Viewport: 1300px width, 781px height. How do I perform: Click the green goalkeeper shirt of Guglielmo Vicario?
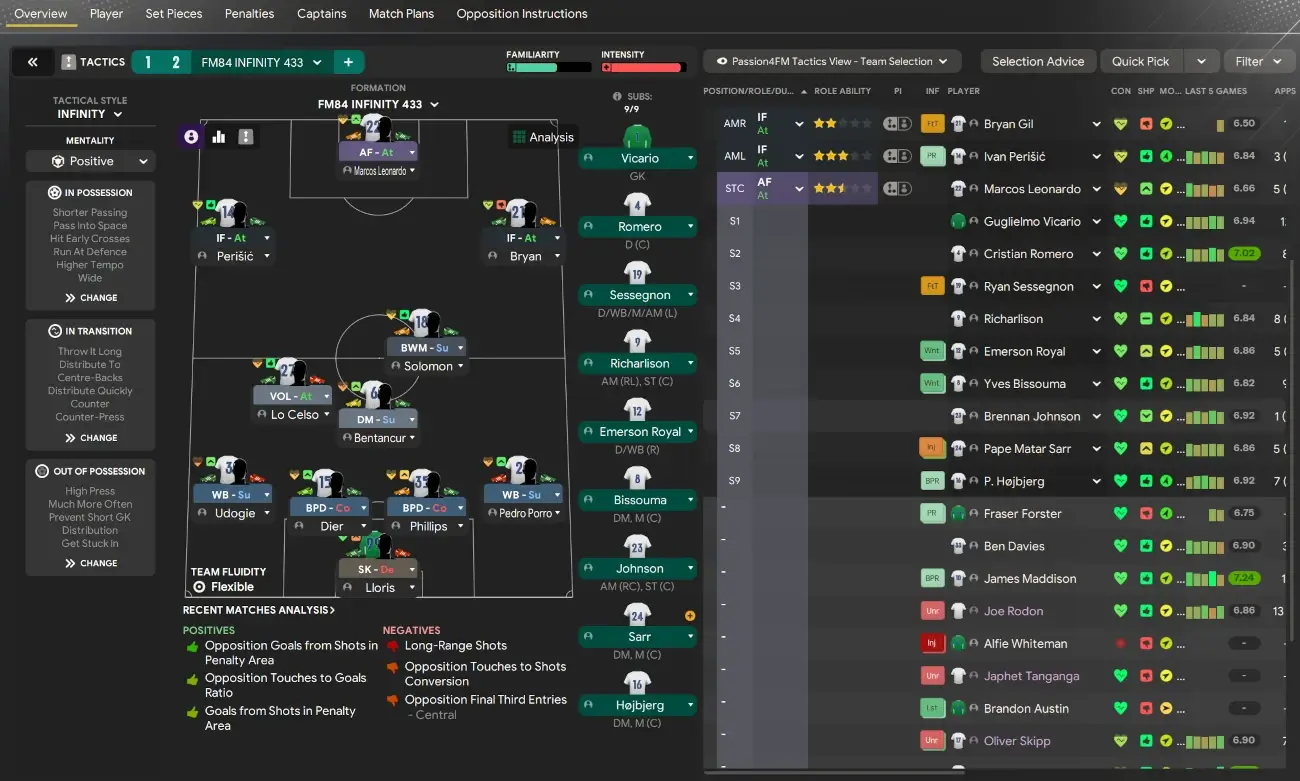[x=958, y=221]
